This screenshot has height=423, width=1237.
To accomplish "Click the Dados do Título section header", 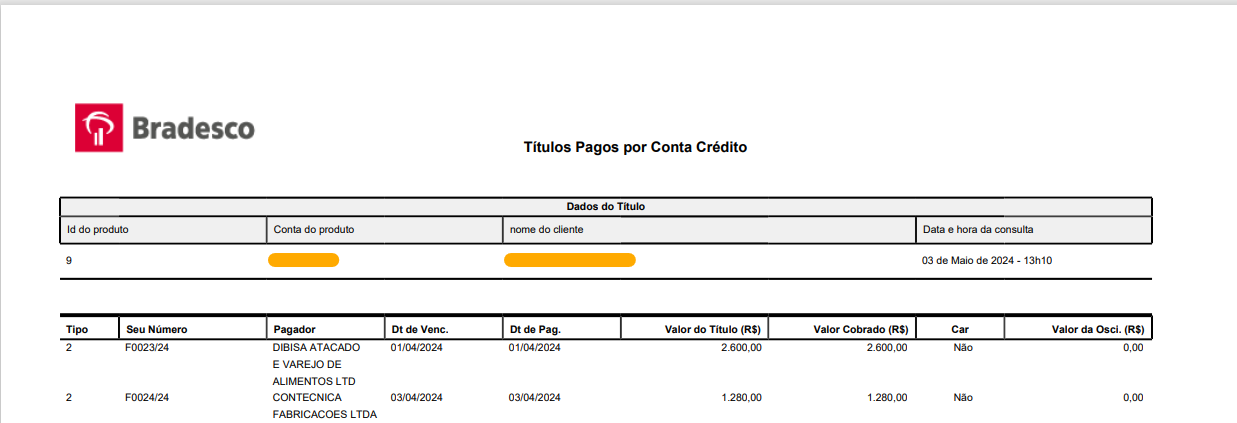I will coord(606,207).
